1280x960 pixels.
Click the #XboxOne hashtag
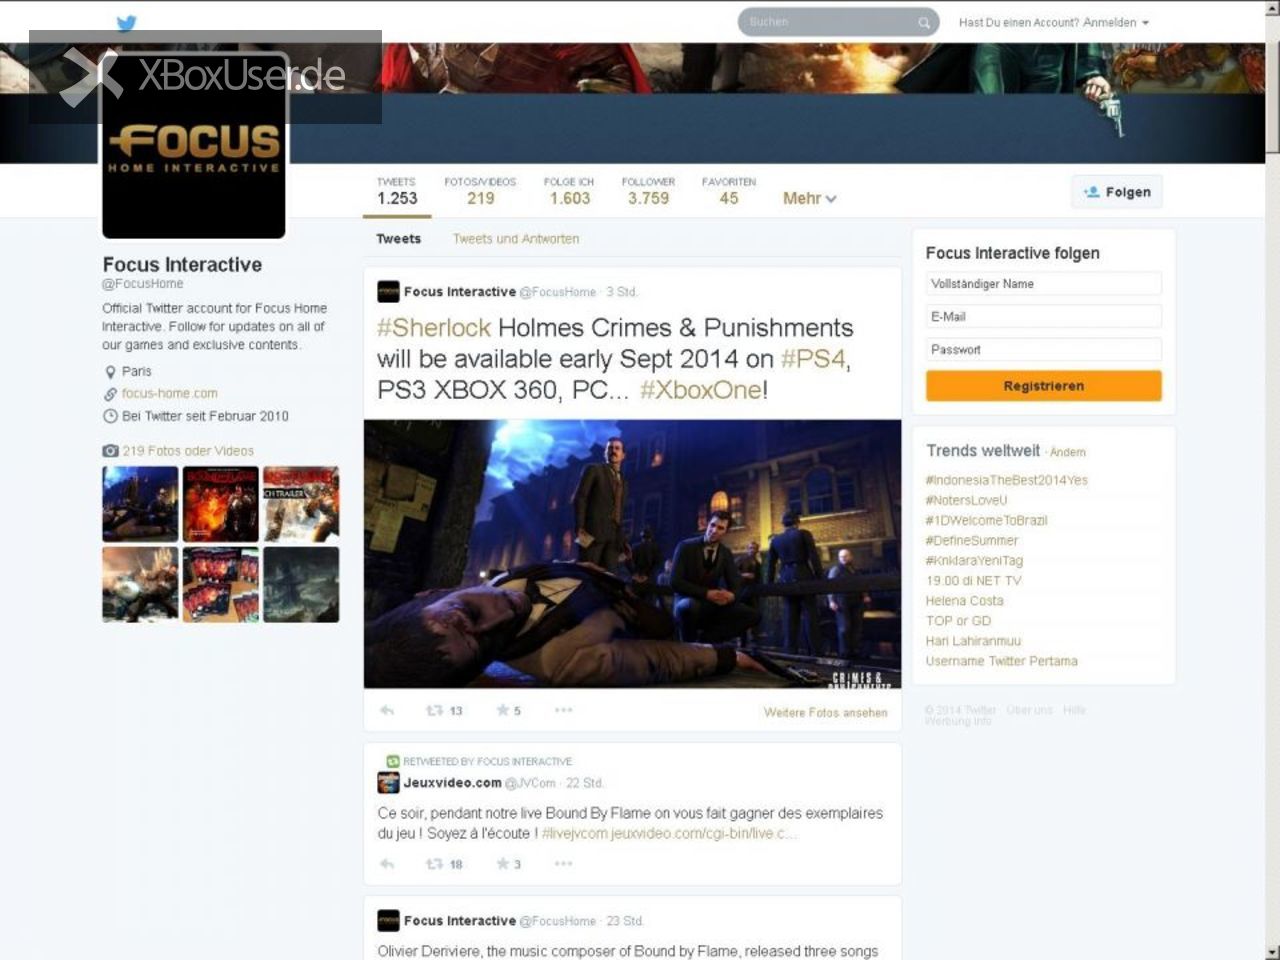tap(700, 389)
